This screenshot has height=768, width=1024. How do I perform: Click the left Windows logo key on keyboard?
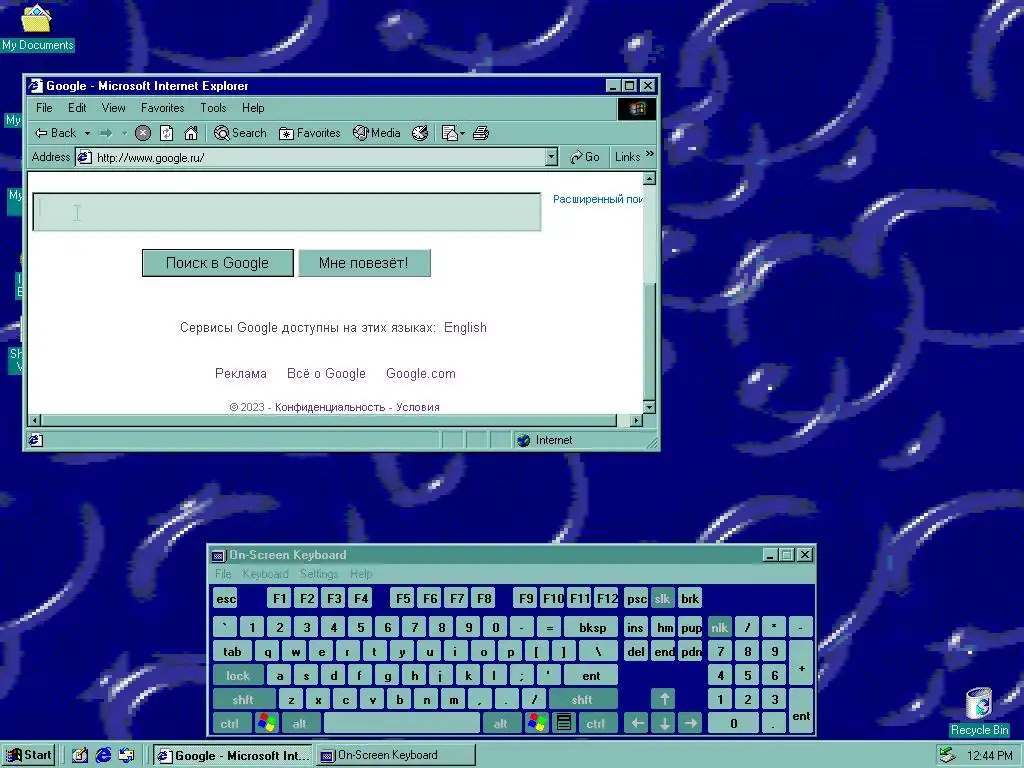tap(266, 724)
